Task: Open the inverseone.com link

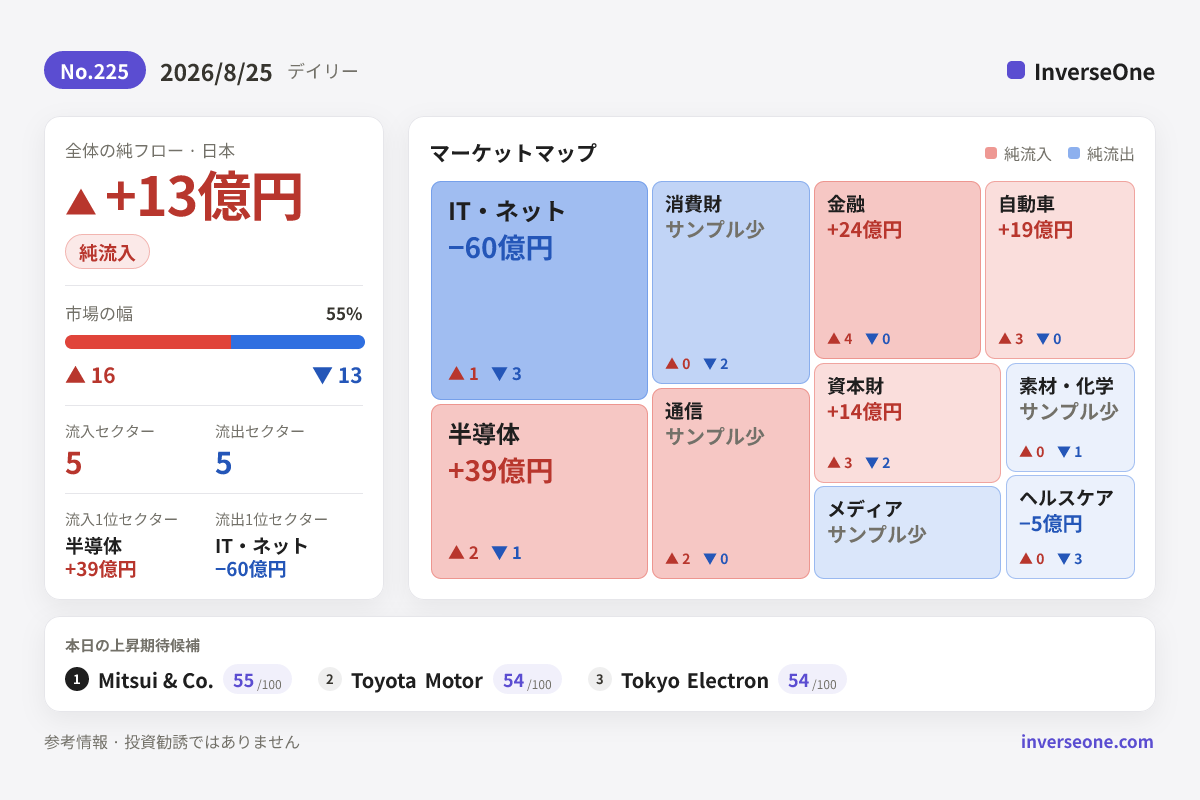Action: (1087, 741)
